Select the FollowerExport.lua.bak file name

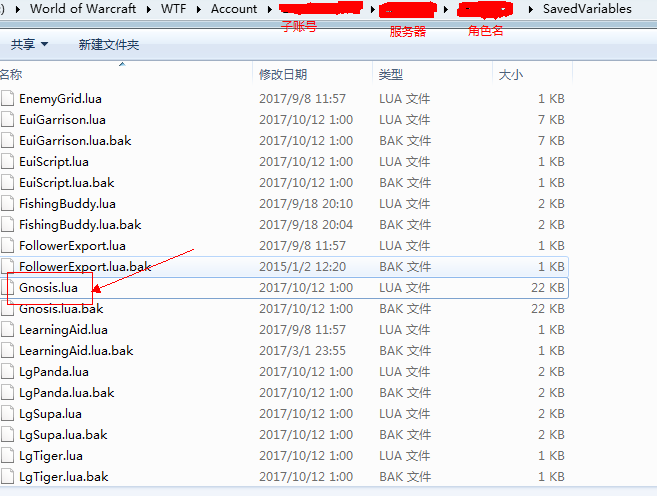click(x=85, y=266)
